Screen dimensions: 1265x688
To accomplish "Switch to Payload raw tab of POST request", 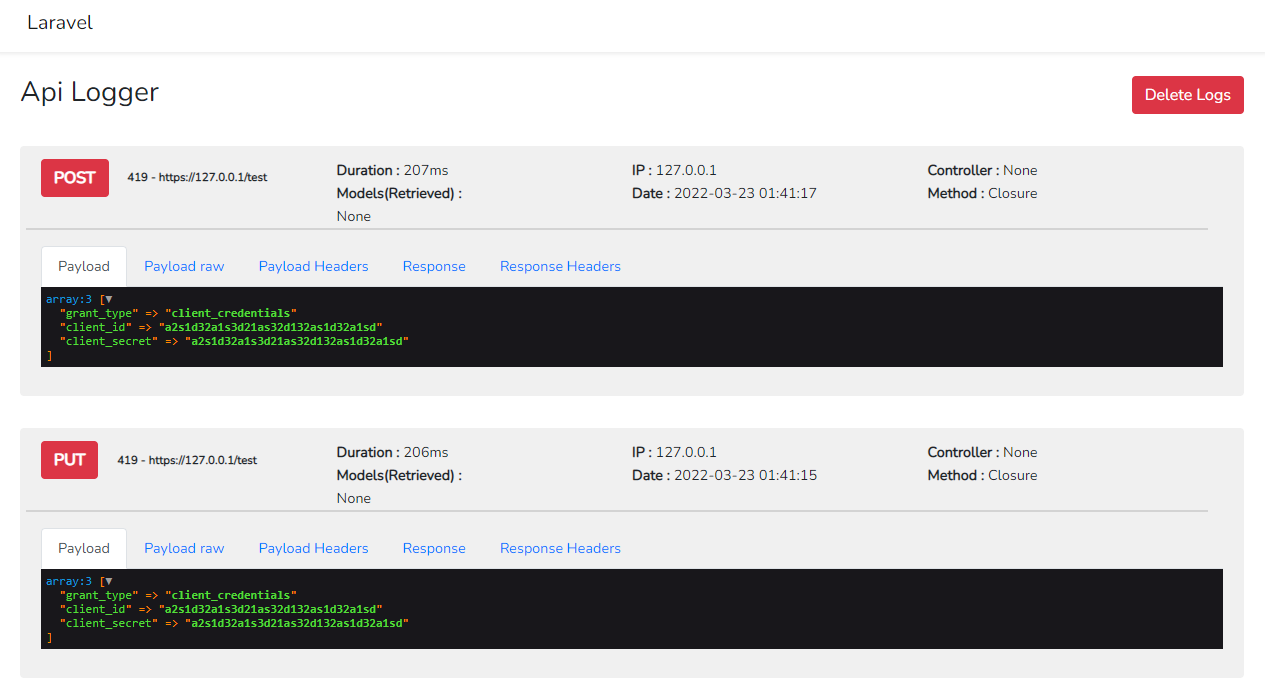I will pos(184,265).
